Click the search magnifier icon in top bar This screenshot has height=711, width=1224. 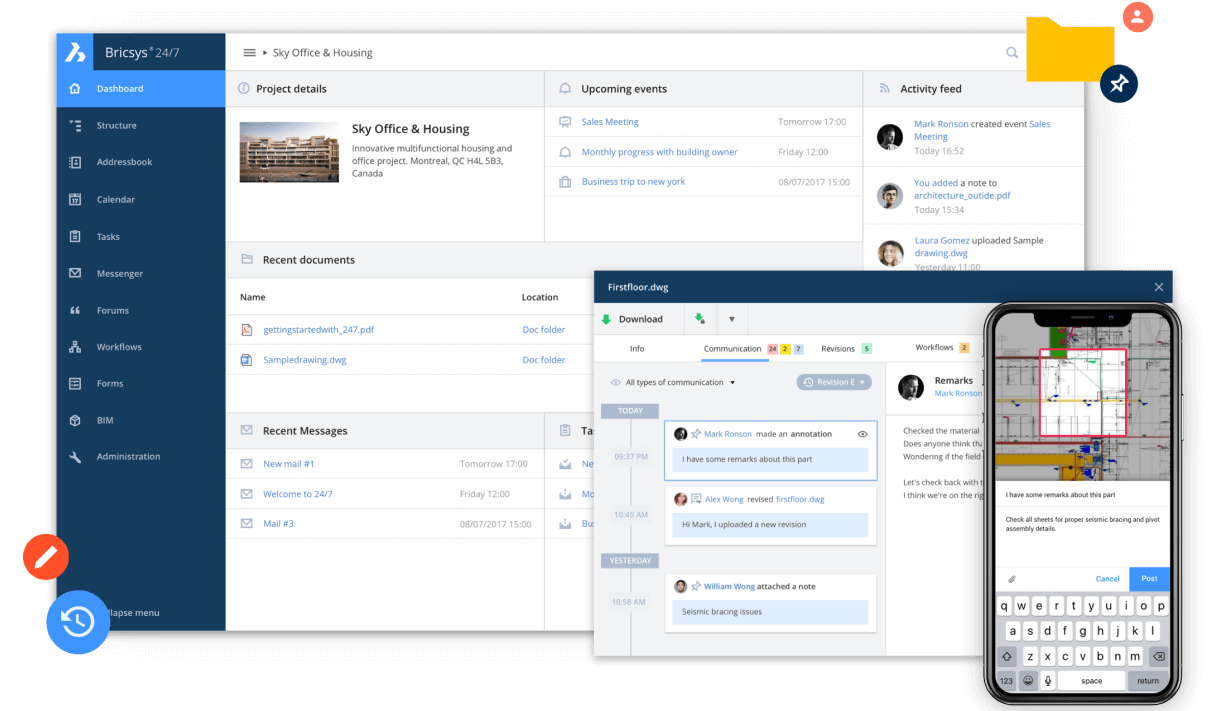tap(1012, 53)
